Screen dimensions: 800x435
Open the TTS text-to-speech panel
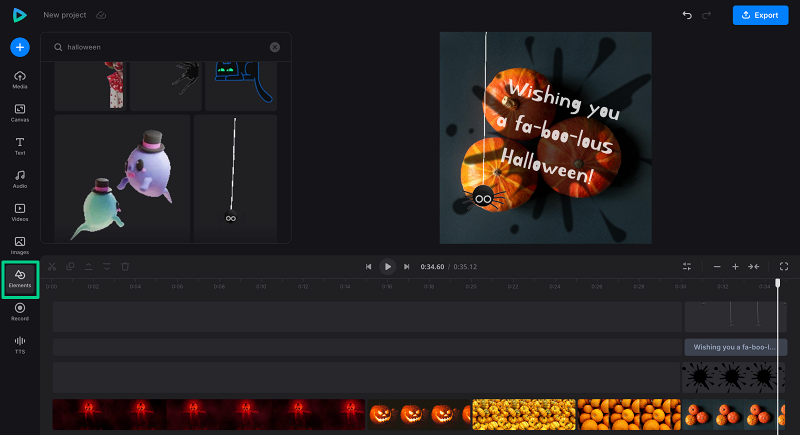20,345
